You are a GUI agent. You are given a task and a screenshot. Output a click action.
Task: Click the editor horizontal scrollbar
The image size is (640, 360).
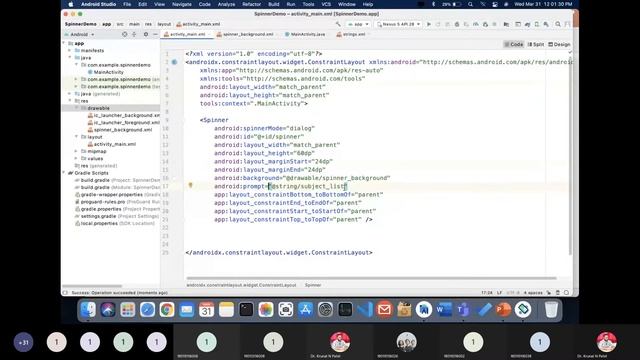click(x=371, y=278)
